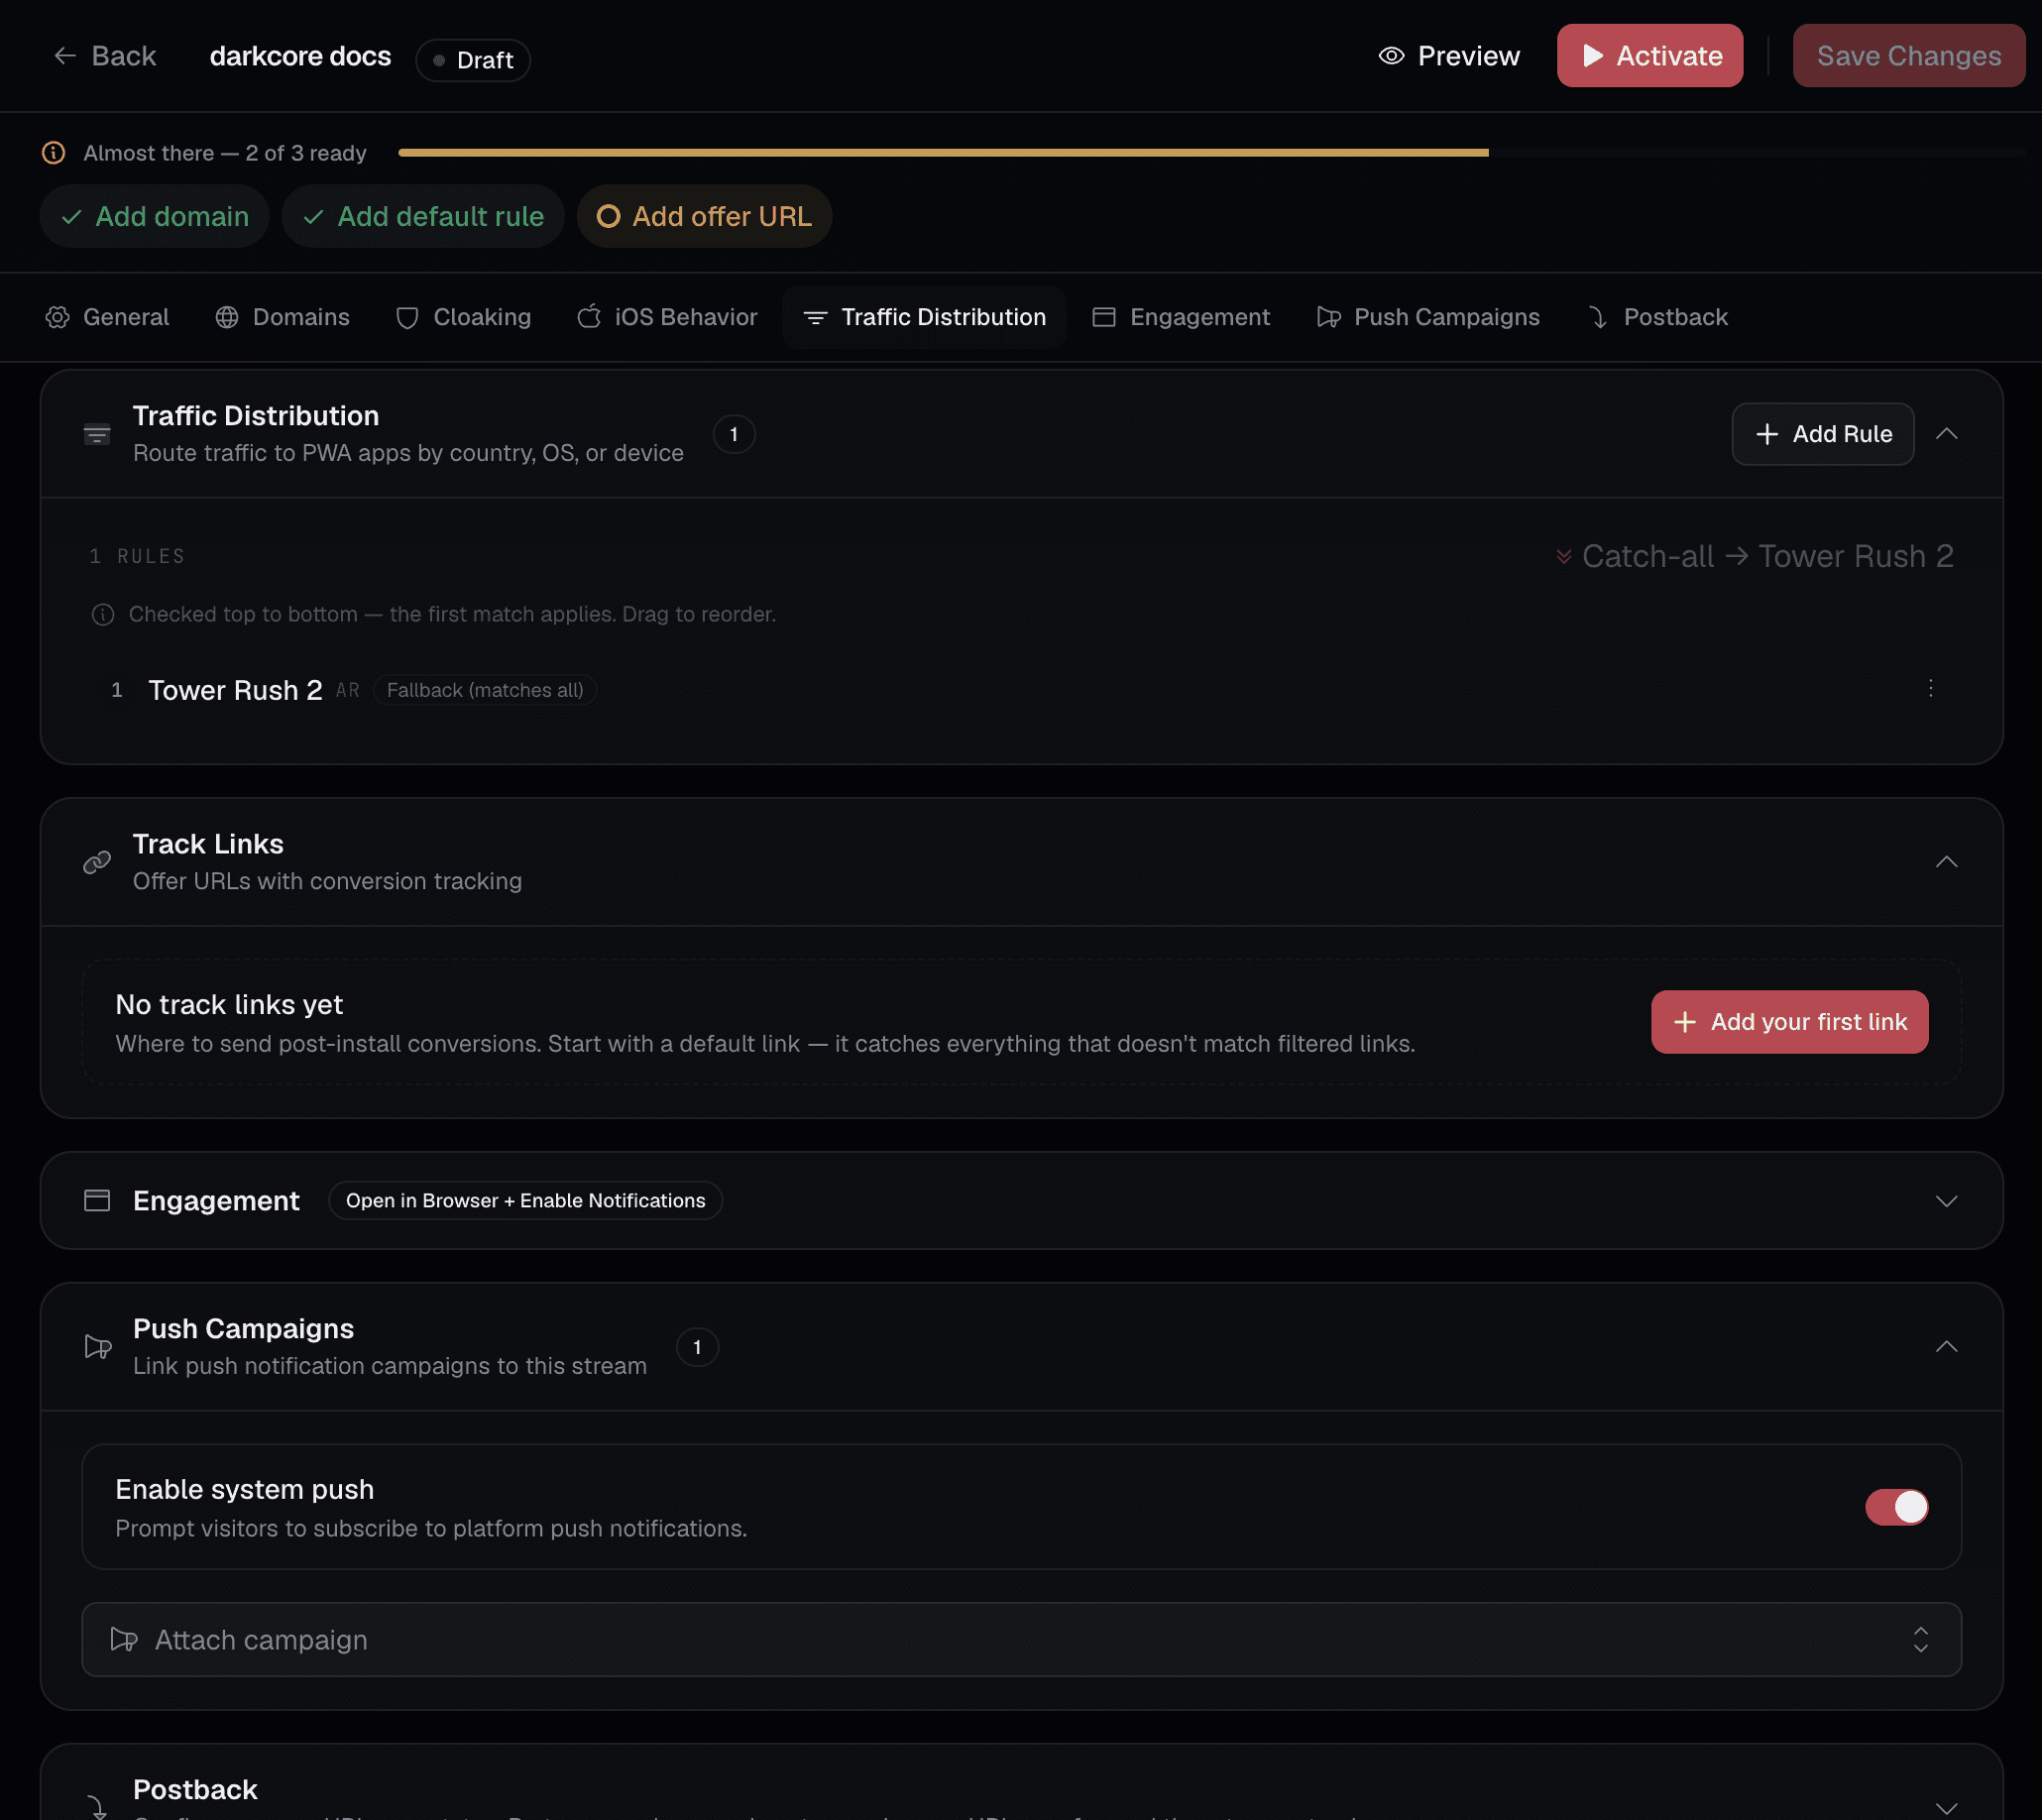Click the Add default rule completed chip
Viewport: 2042px width, 1820px height.
(x=423, y=216)
